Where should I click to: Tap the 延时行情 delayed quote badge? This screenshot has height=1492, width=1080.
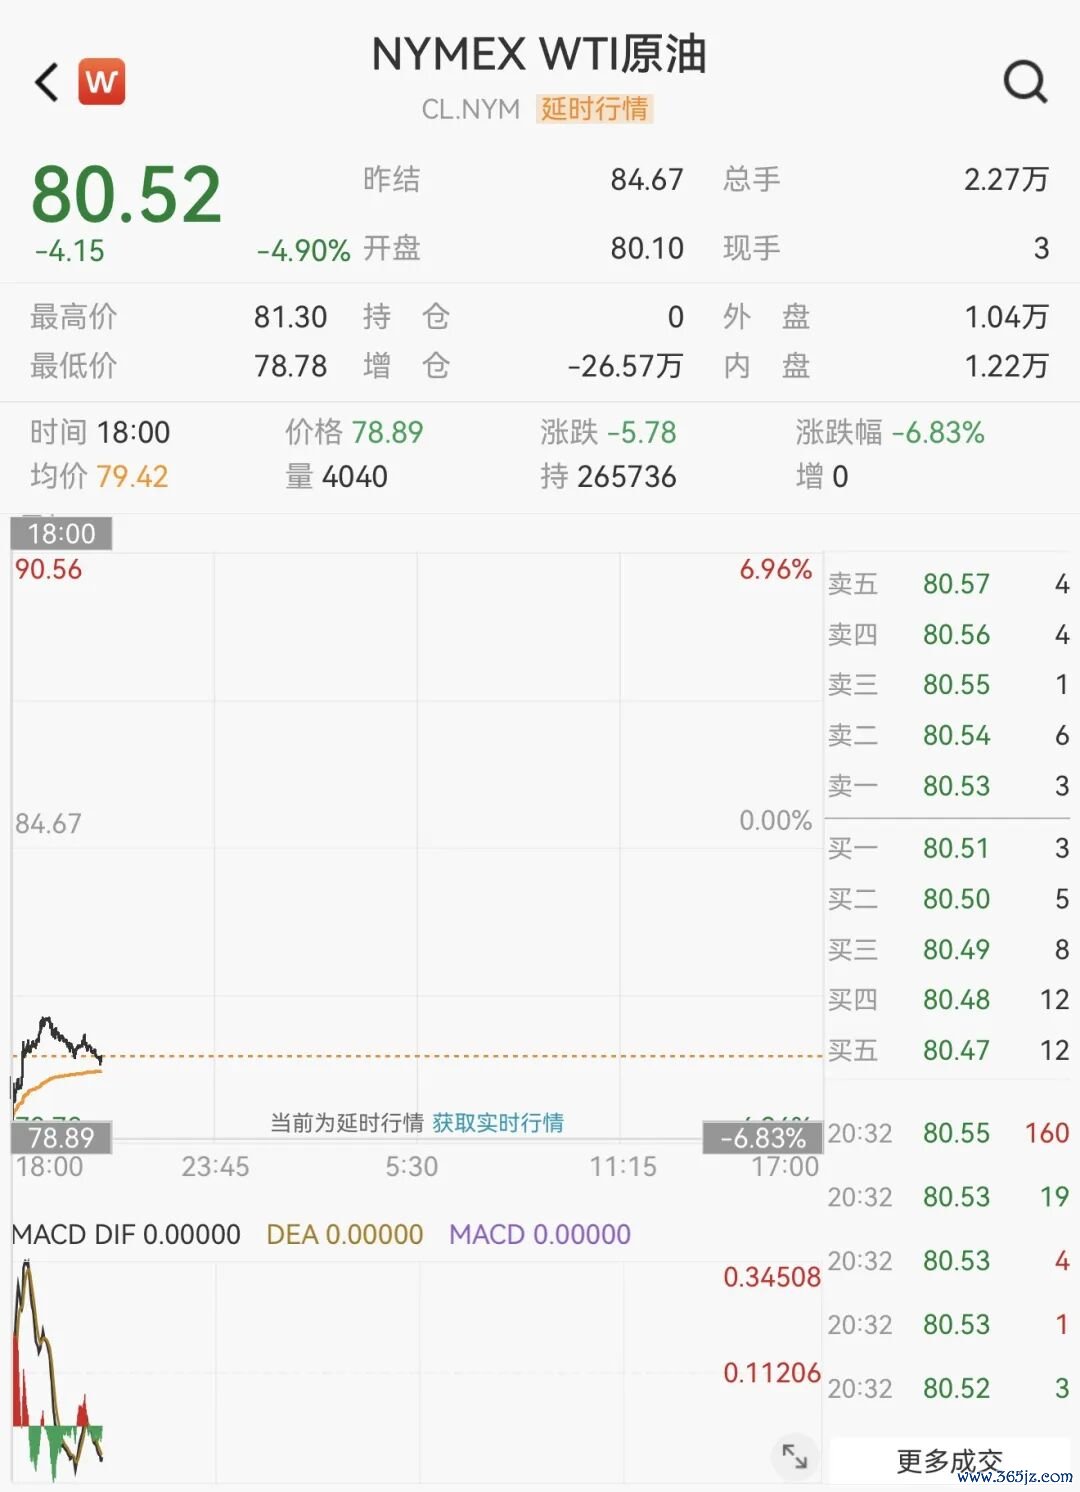[595, 109]
